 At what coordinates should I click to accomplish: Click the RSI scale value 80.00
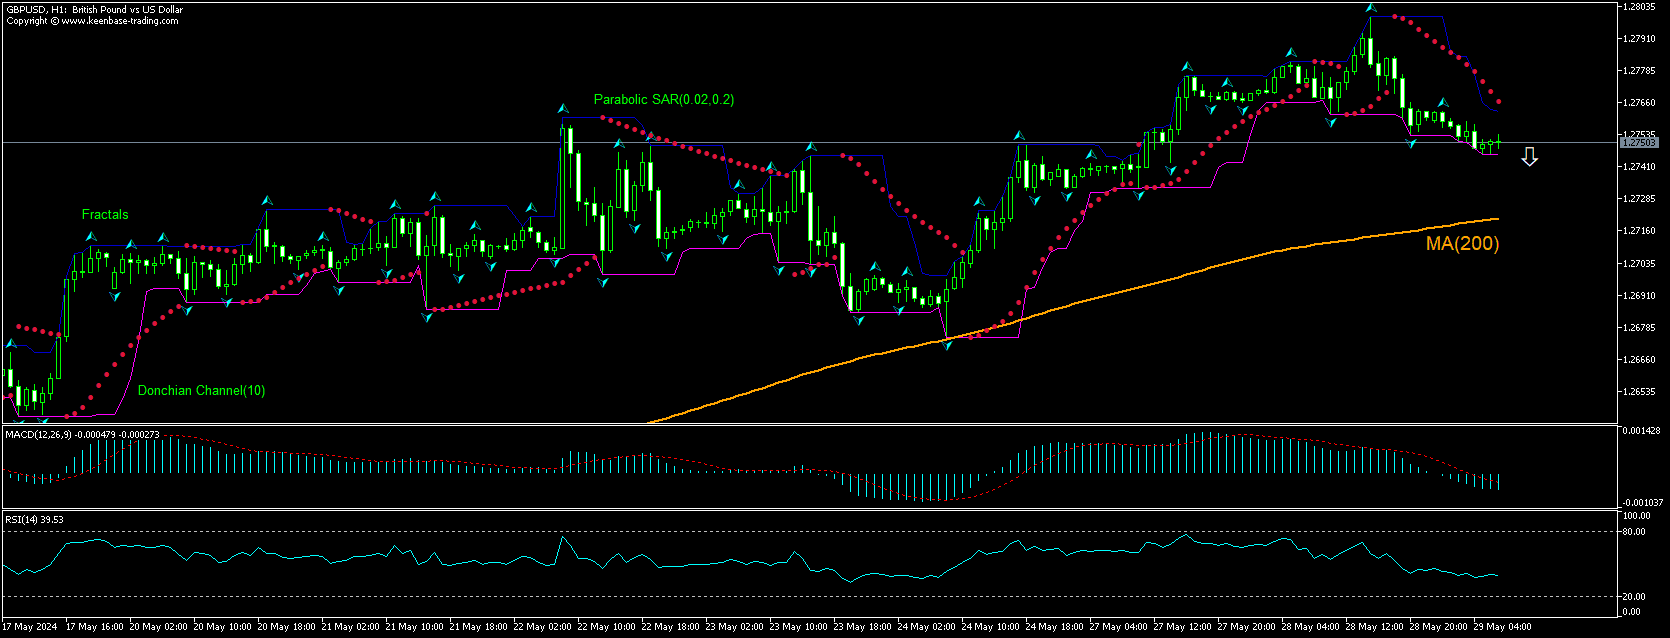tap(1634, 532)
